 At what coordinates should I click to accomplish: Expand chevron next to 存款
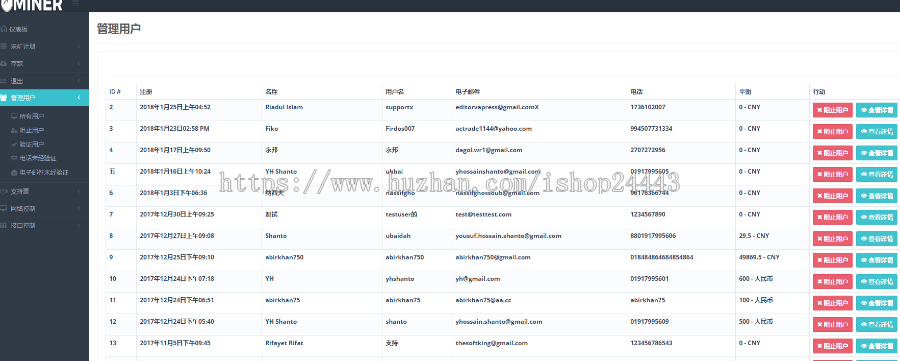(x=79, y=64)
